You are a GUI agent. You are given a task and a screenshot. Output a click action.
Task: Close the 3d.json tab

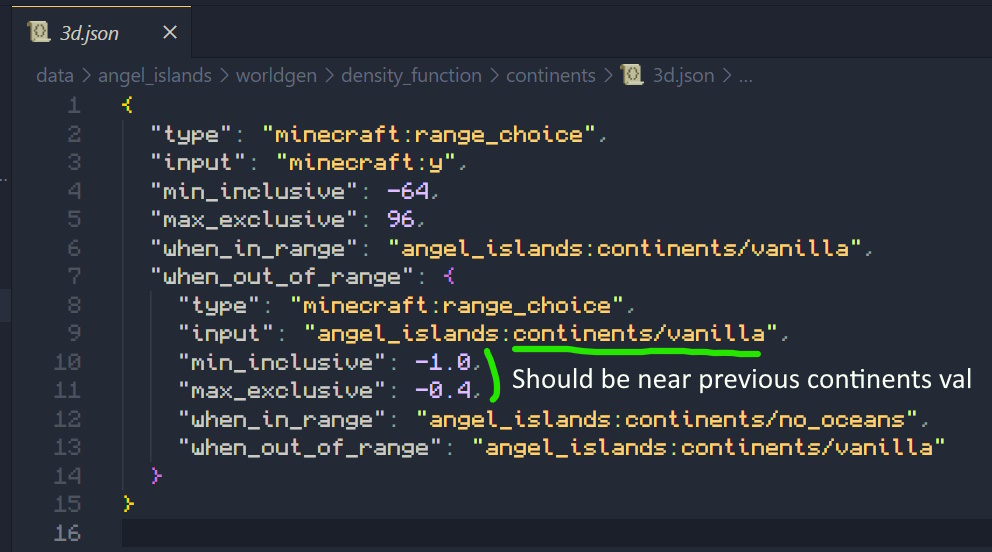coord(170,32)
